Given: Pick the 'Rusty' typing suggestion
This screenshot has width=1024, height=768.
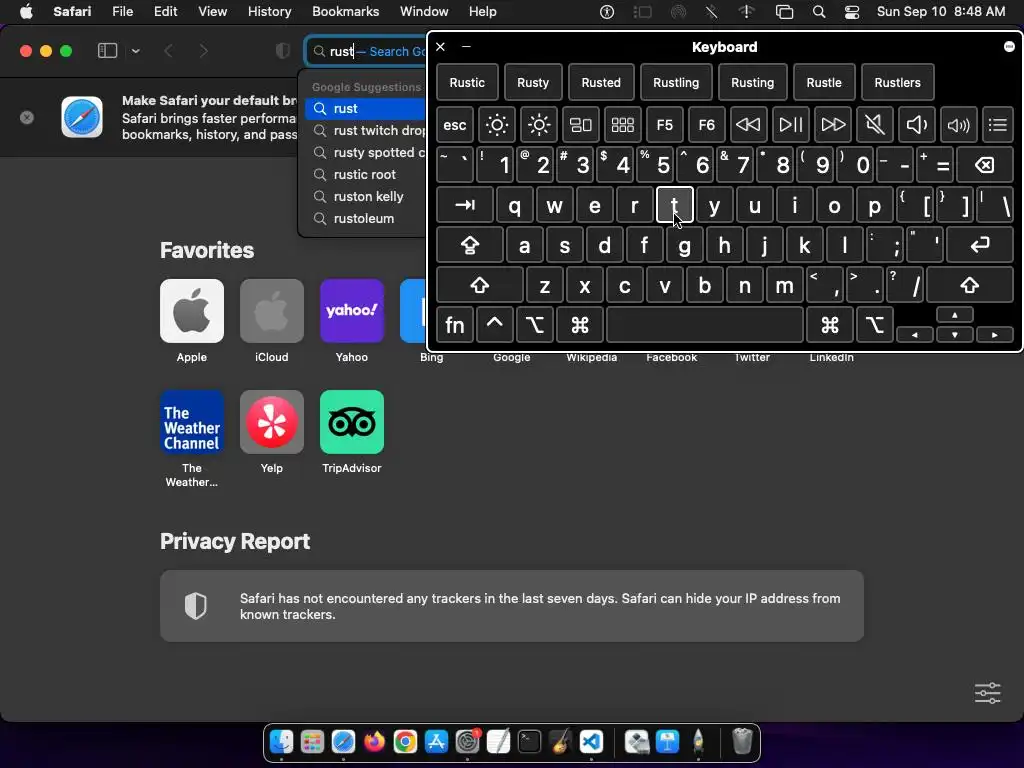Looking at the screenshot, I should (x=533, y=83).
